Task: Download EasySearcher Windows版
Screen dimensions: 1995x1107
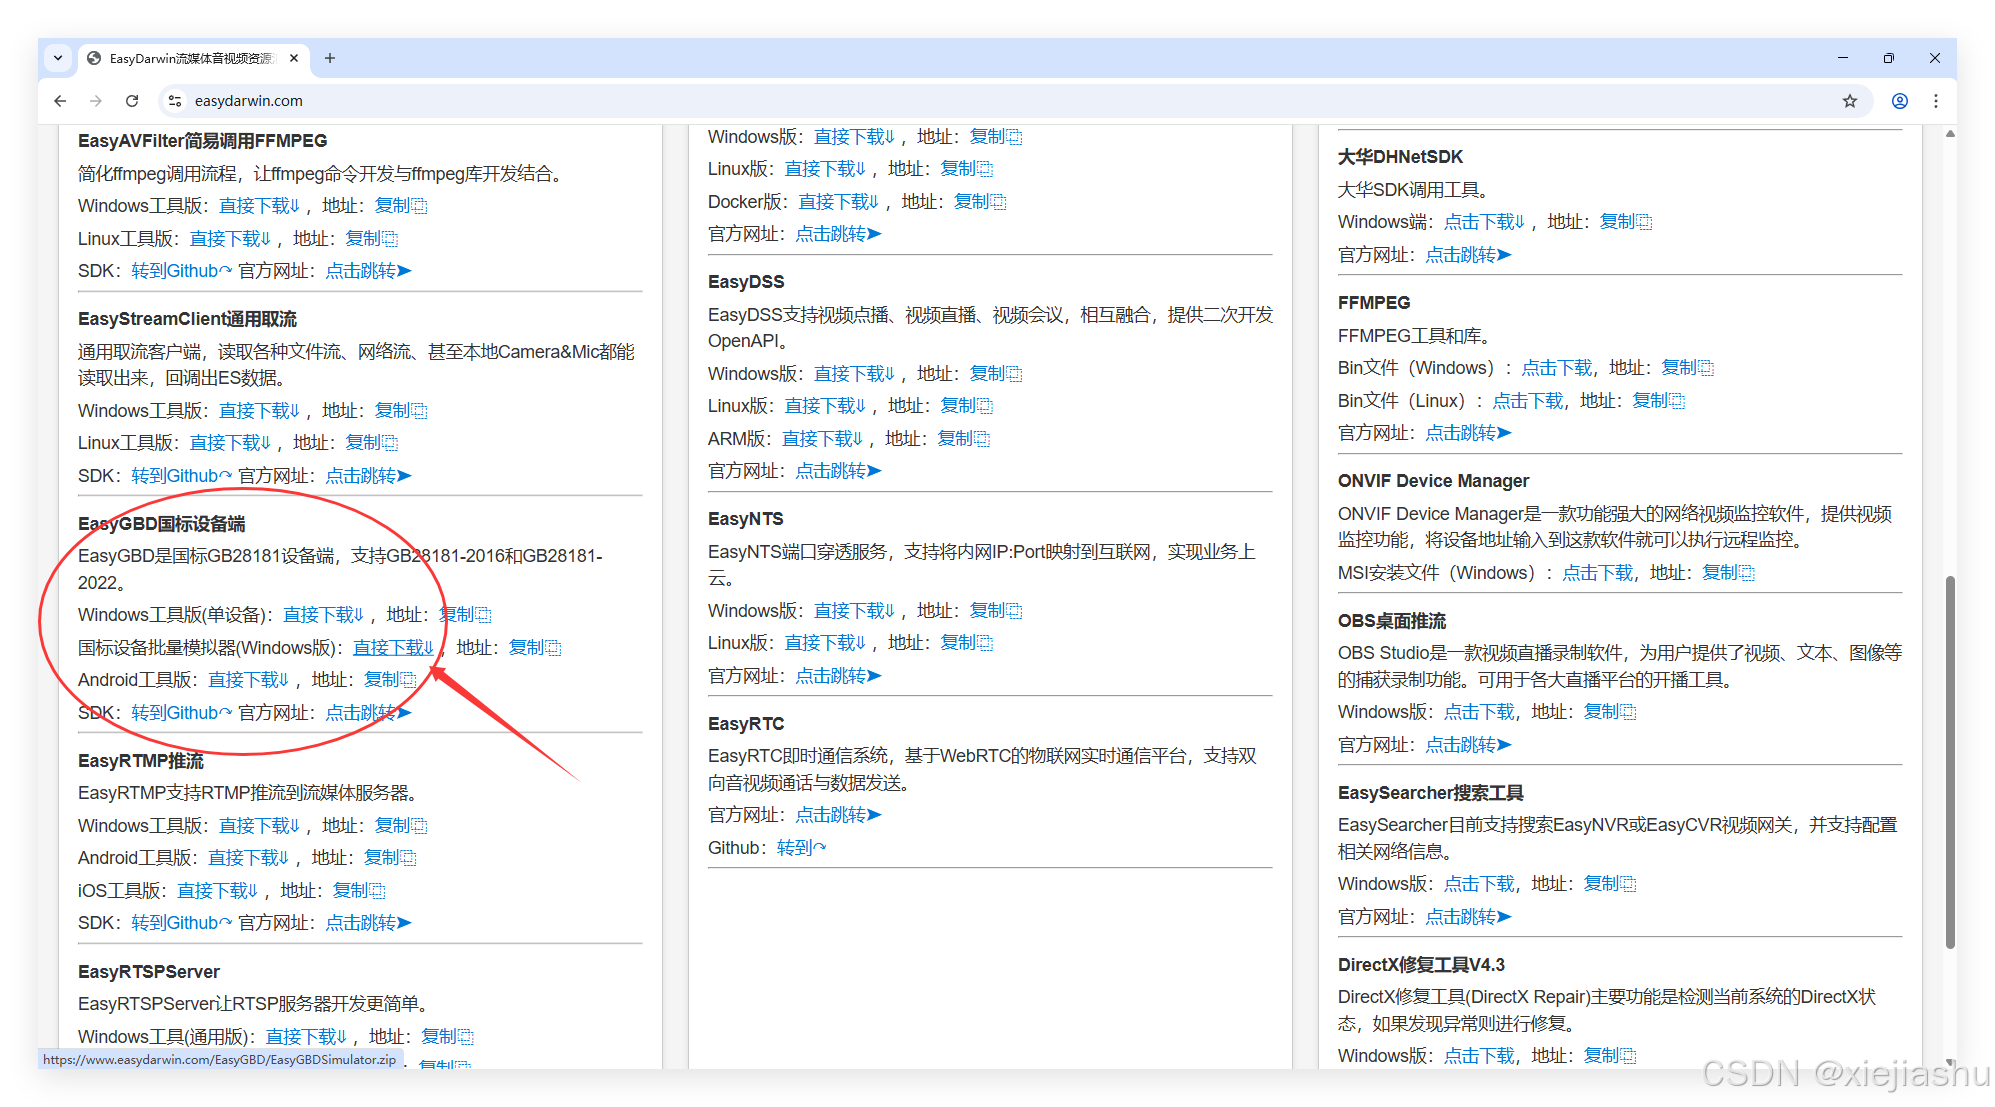Action: click(1479, 884)
